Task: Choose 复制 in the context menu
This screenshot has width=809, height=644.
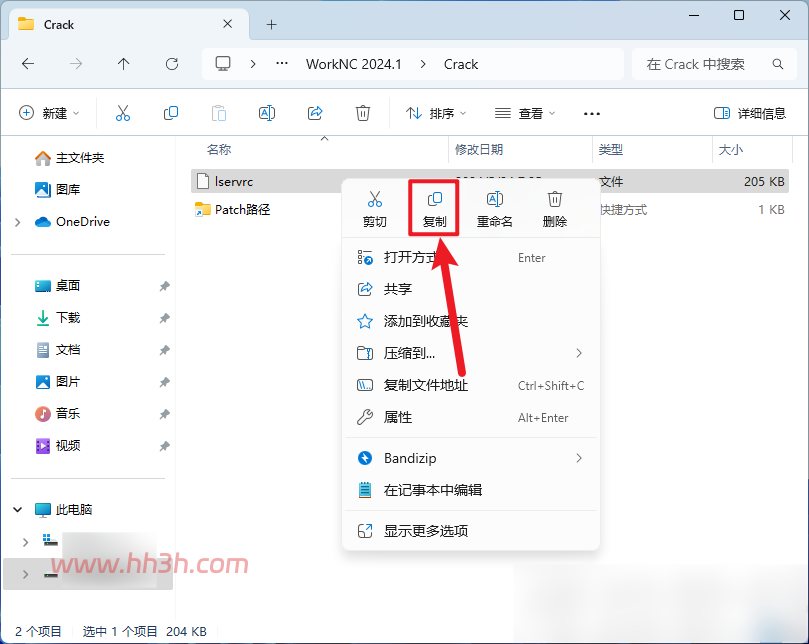Action: point(434,209)
